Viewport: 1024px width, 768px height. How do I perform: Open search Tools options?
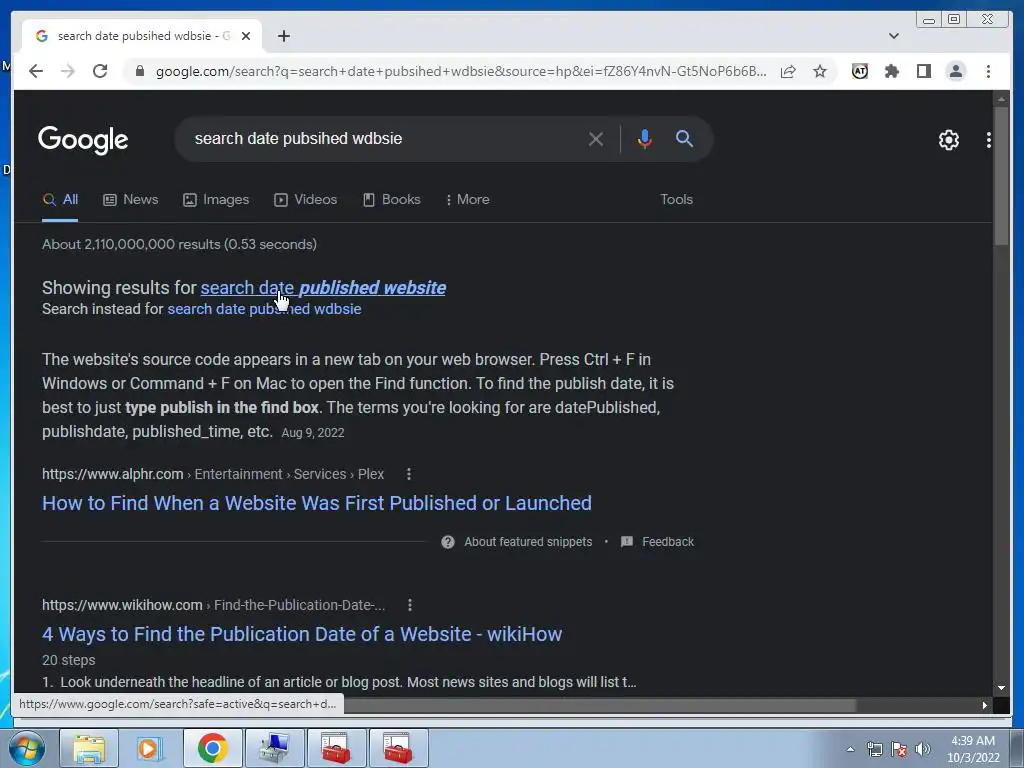pyautogui.click(x=676, y=200)
